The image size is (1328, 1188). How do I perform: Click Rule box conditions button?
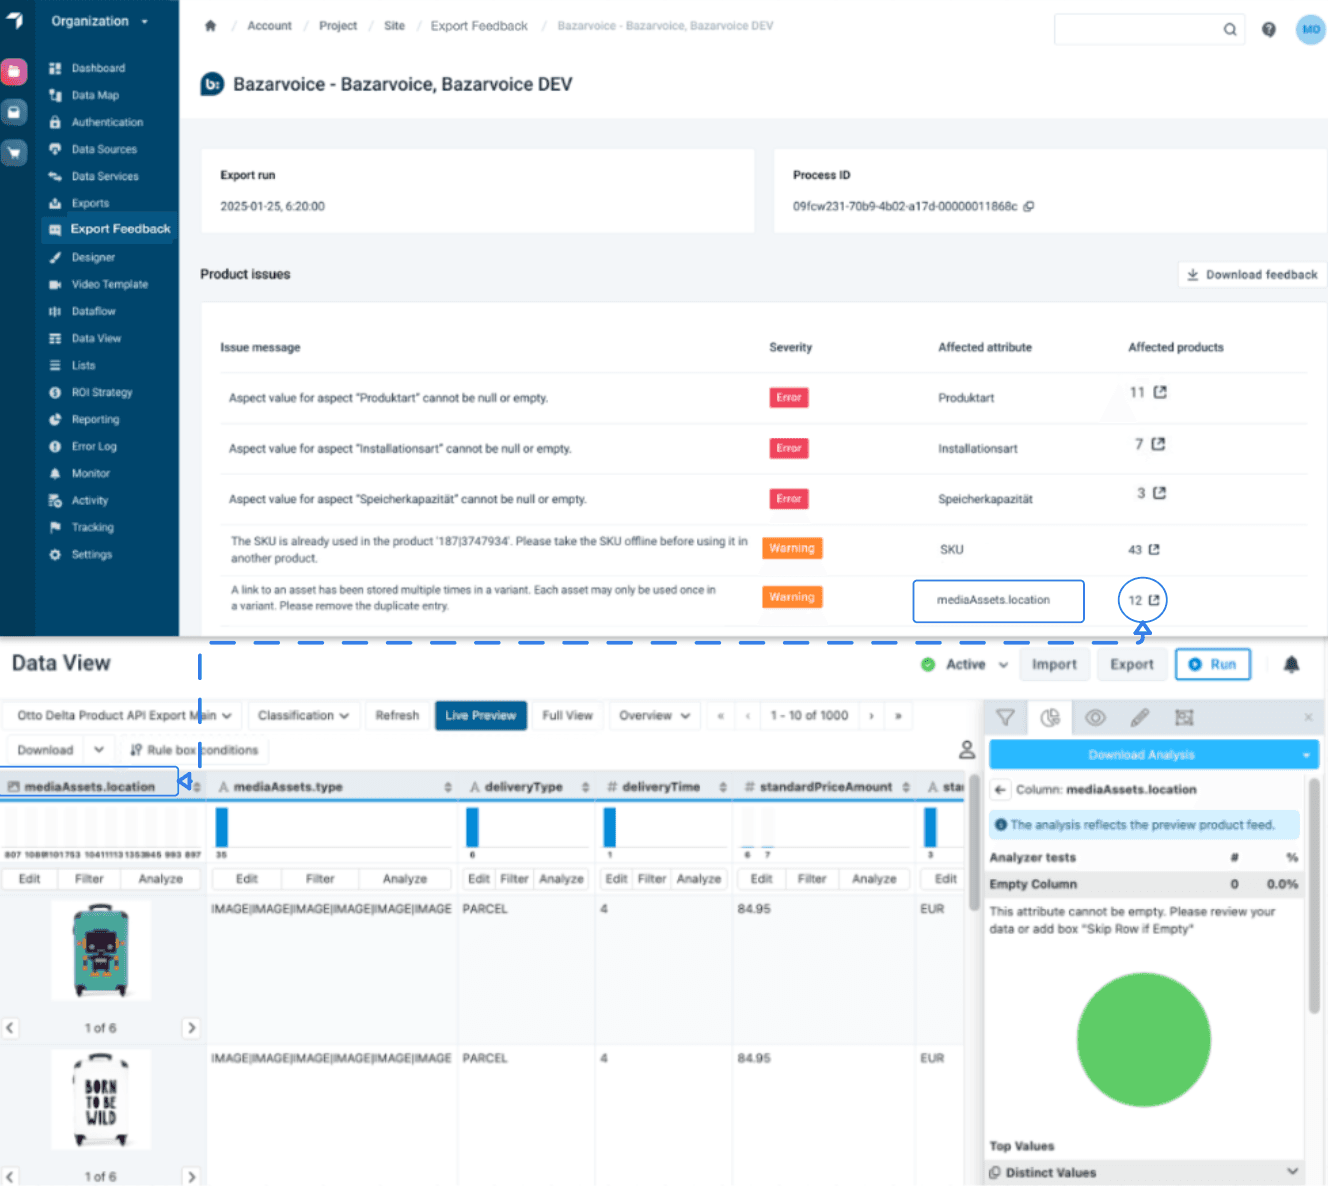(x=194, y=750)
